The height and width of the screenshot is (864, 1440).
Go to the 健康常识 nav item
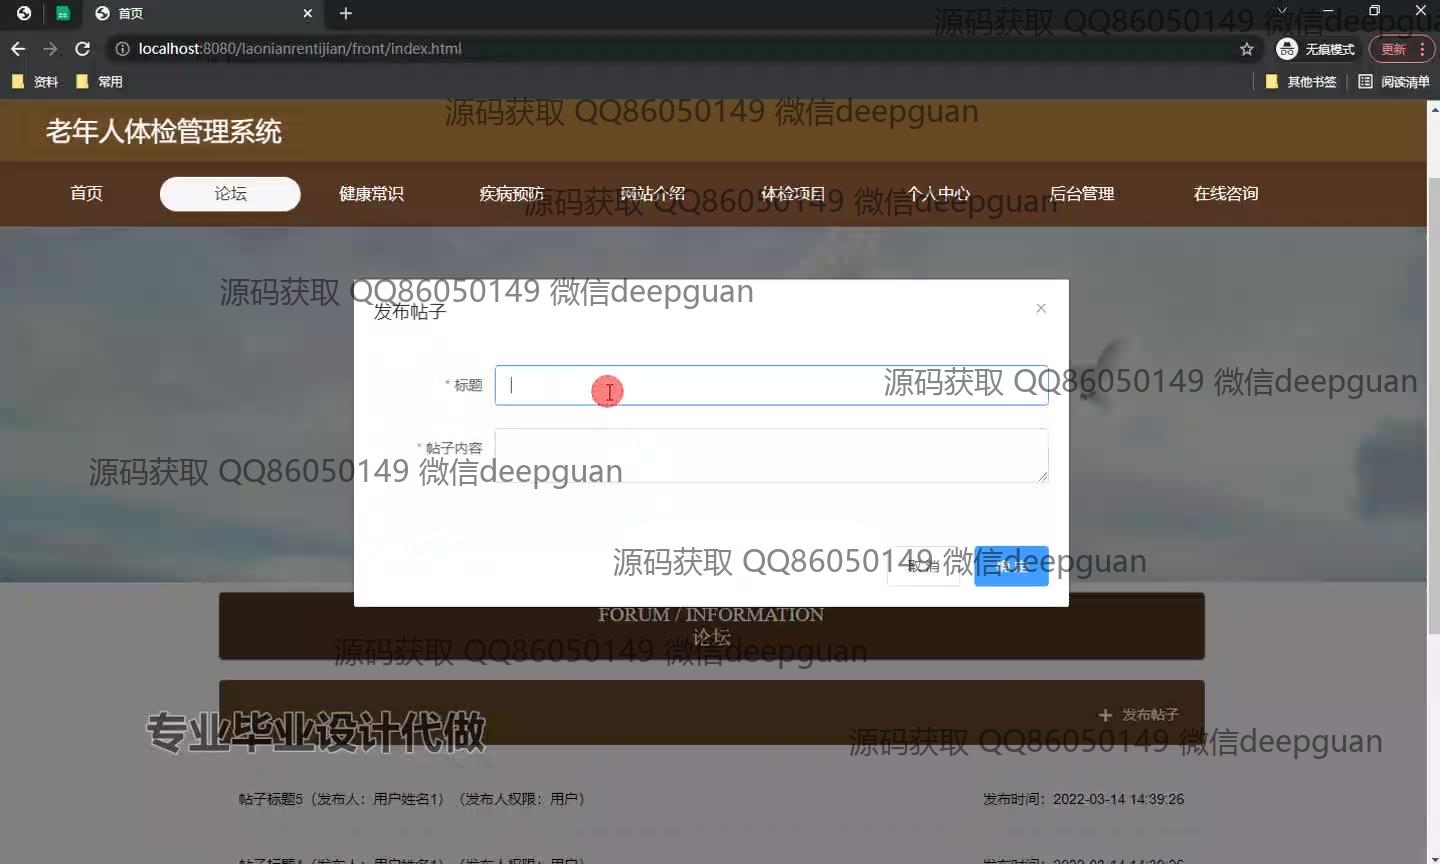pos(371,194)
